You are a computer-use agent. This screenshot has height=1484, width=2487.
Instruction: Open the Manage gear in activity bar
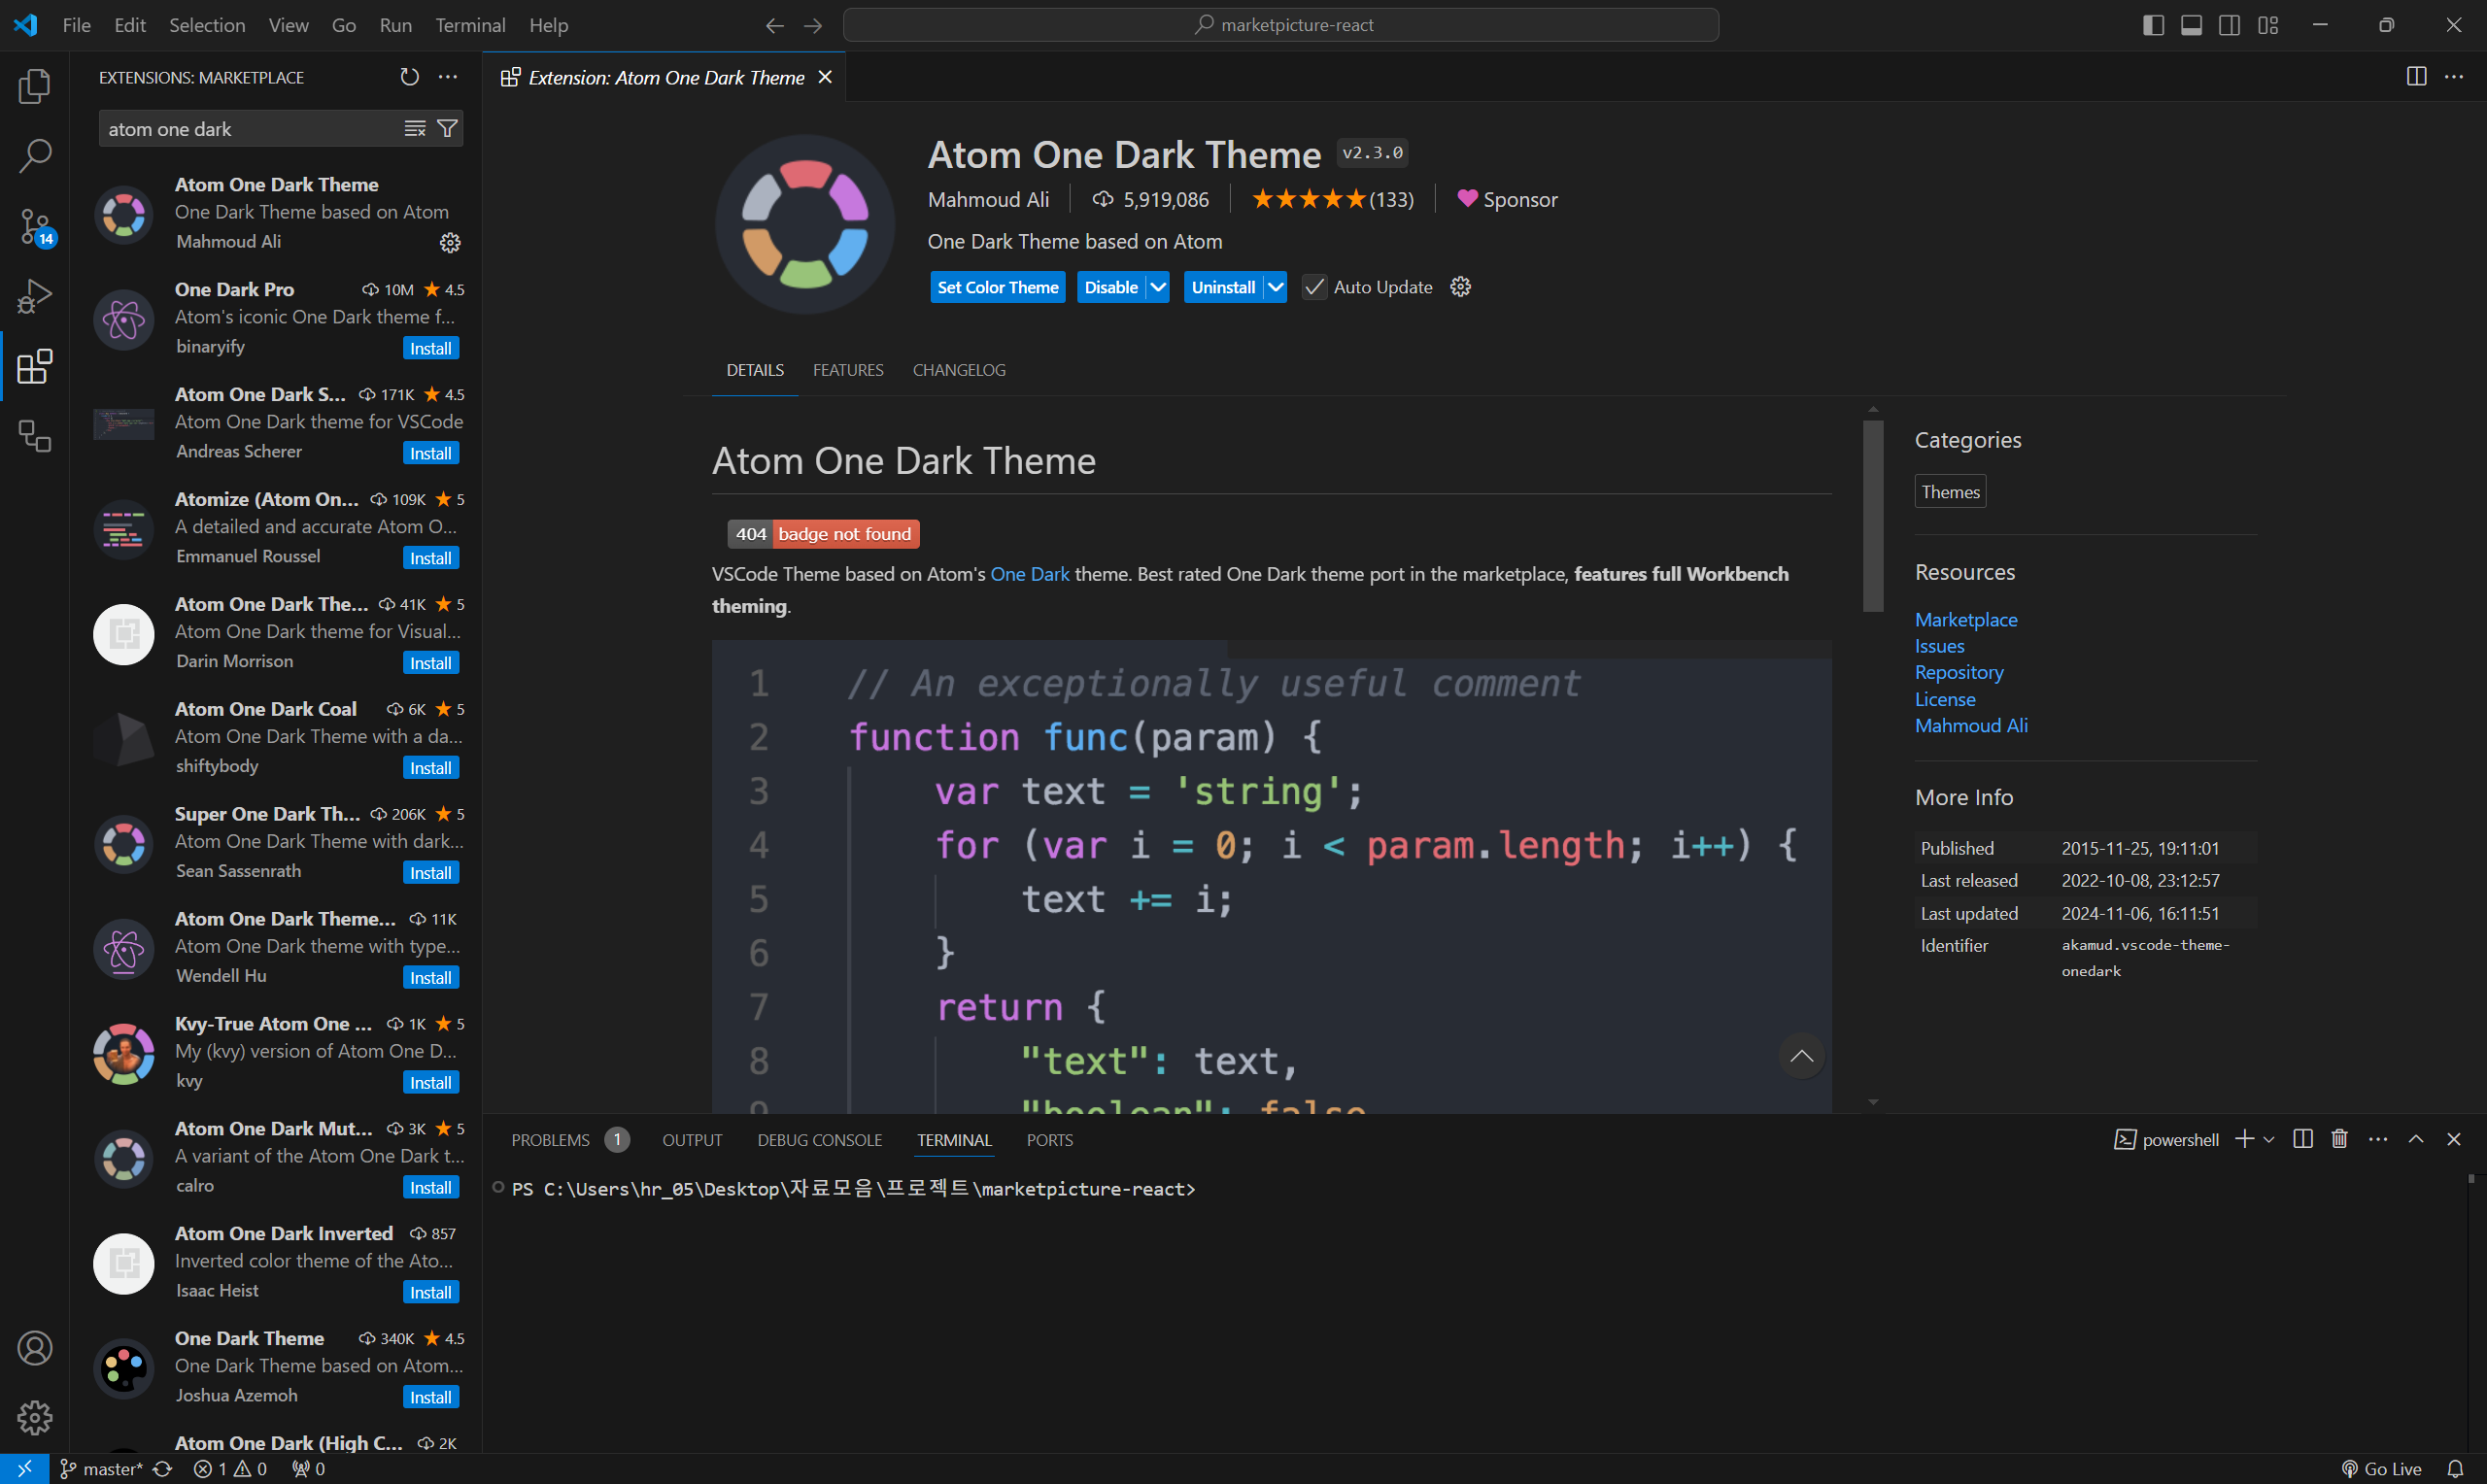point(35,1418)
